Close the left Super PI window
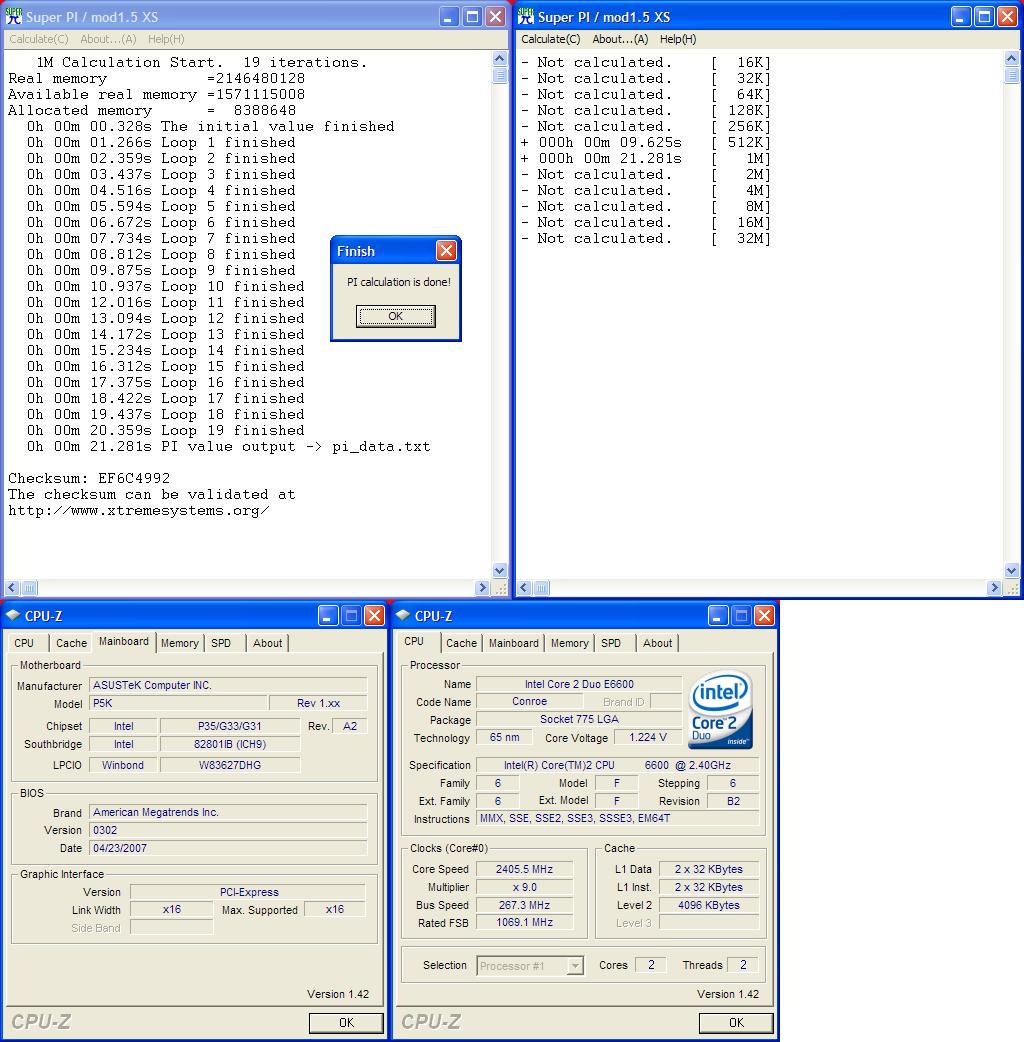The width and height of the screenshot is (1024, 1042). pyautogui.click(x=496, y=17)
